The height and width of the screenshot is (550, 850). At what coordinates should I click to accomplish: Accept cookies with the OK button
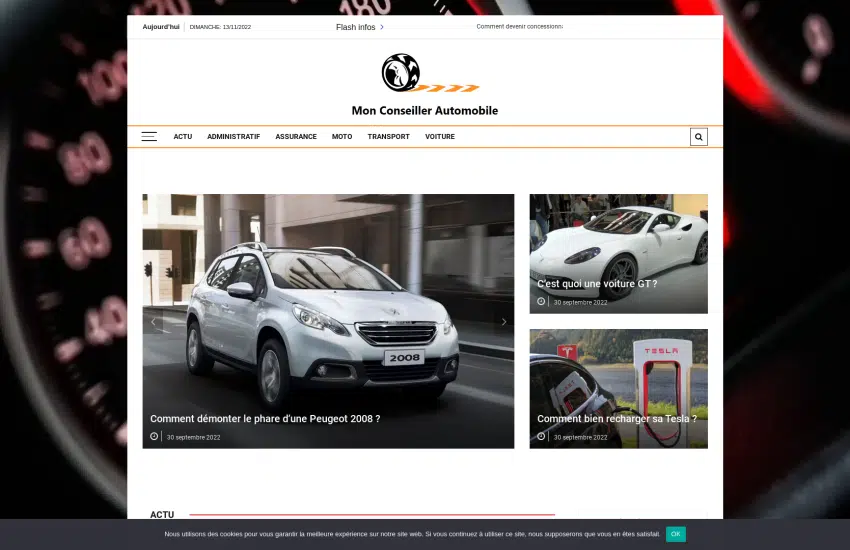coord(676,534)
